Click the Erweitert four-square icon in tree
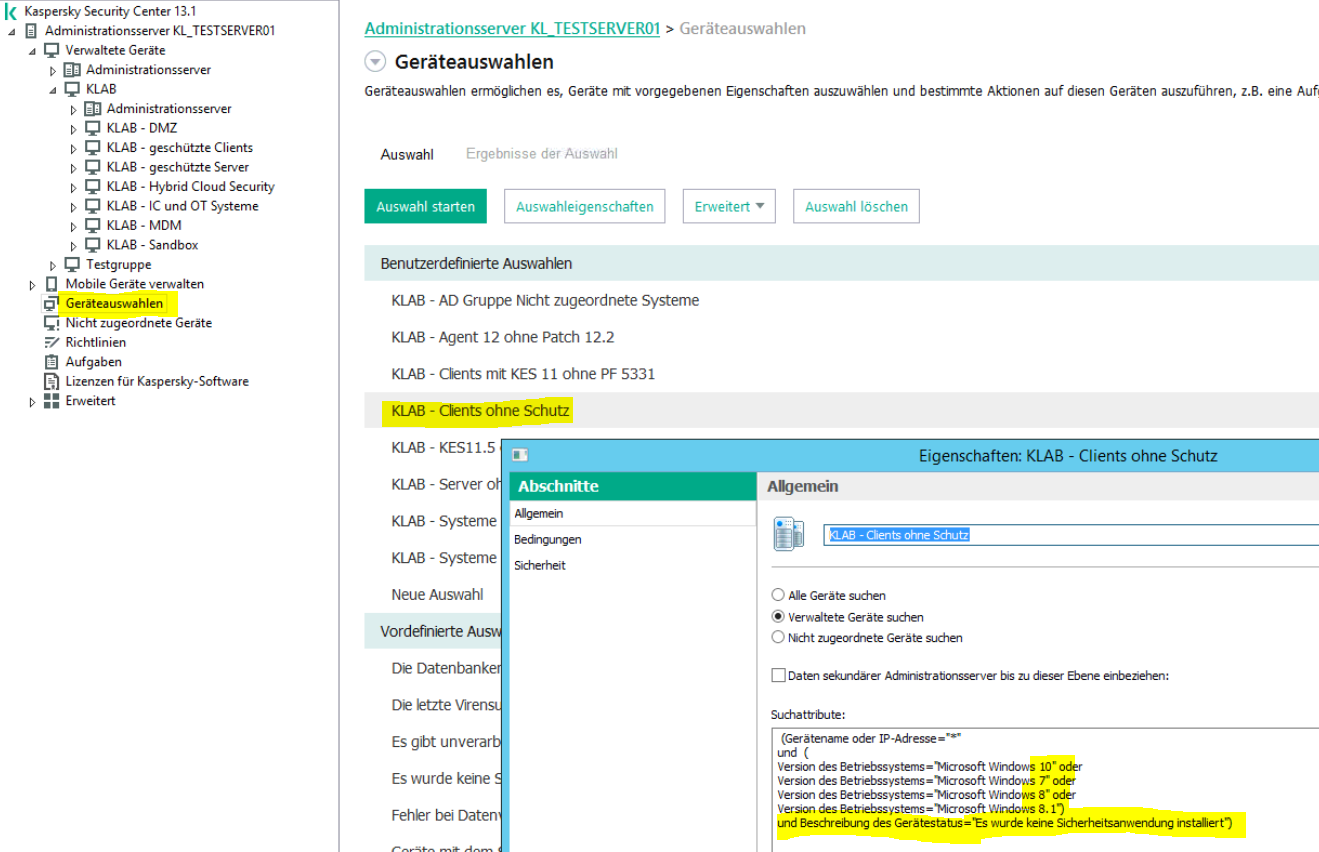The width and height of the screenshot is (1319, 852). click(52, 401)
